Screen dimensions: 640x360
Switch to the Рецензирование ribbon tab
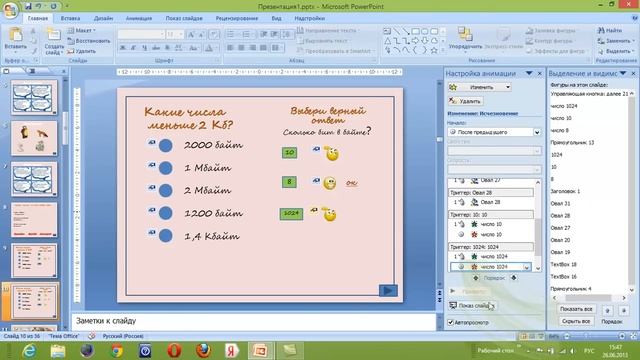237,18
